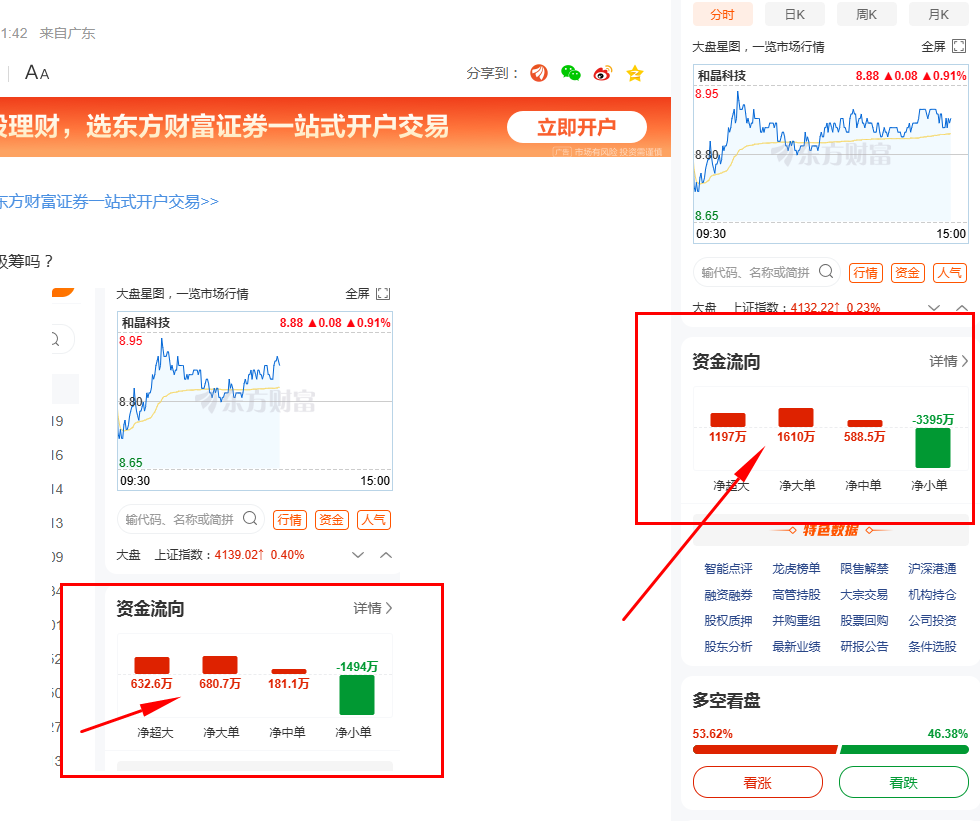Click 多空看盘 heading

[726, 700]
